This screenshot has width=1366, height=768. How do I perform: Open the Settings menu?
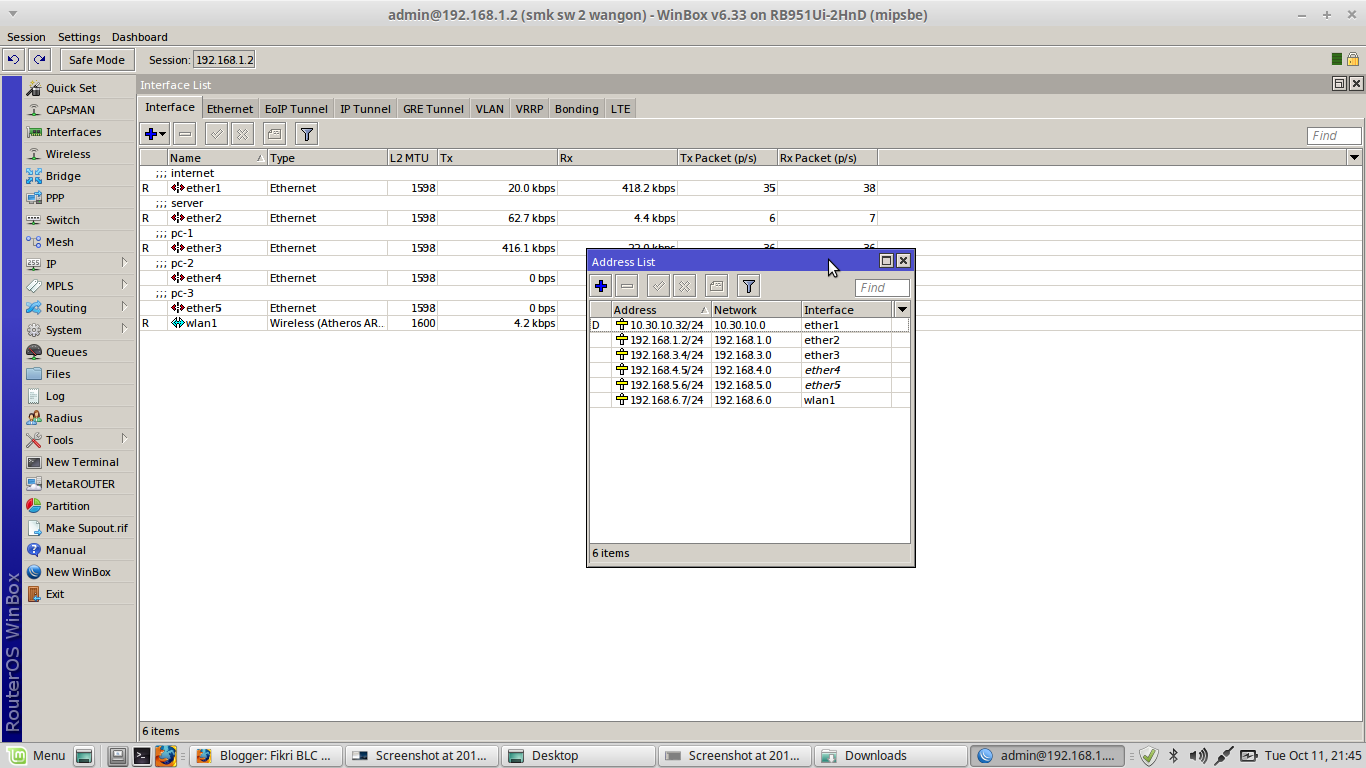pyautogui.click(x=79, y=37)
